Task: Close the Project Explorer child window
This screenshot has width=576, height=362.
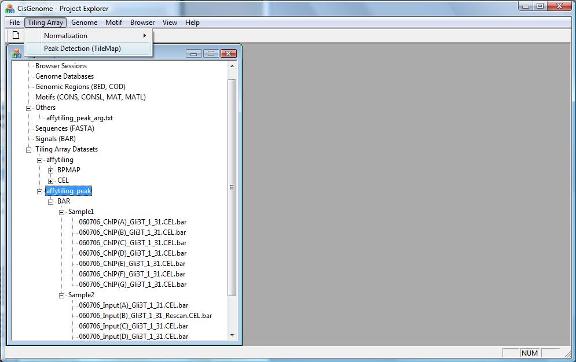Action: coord(228,54)
